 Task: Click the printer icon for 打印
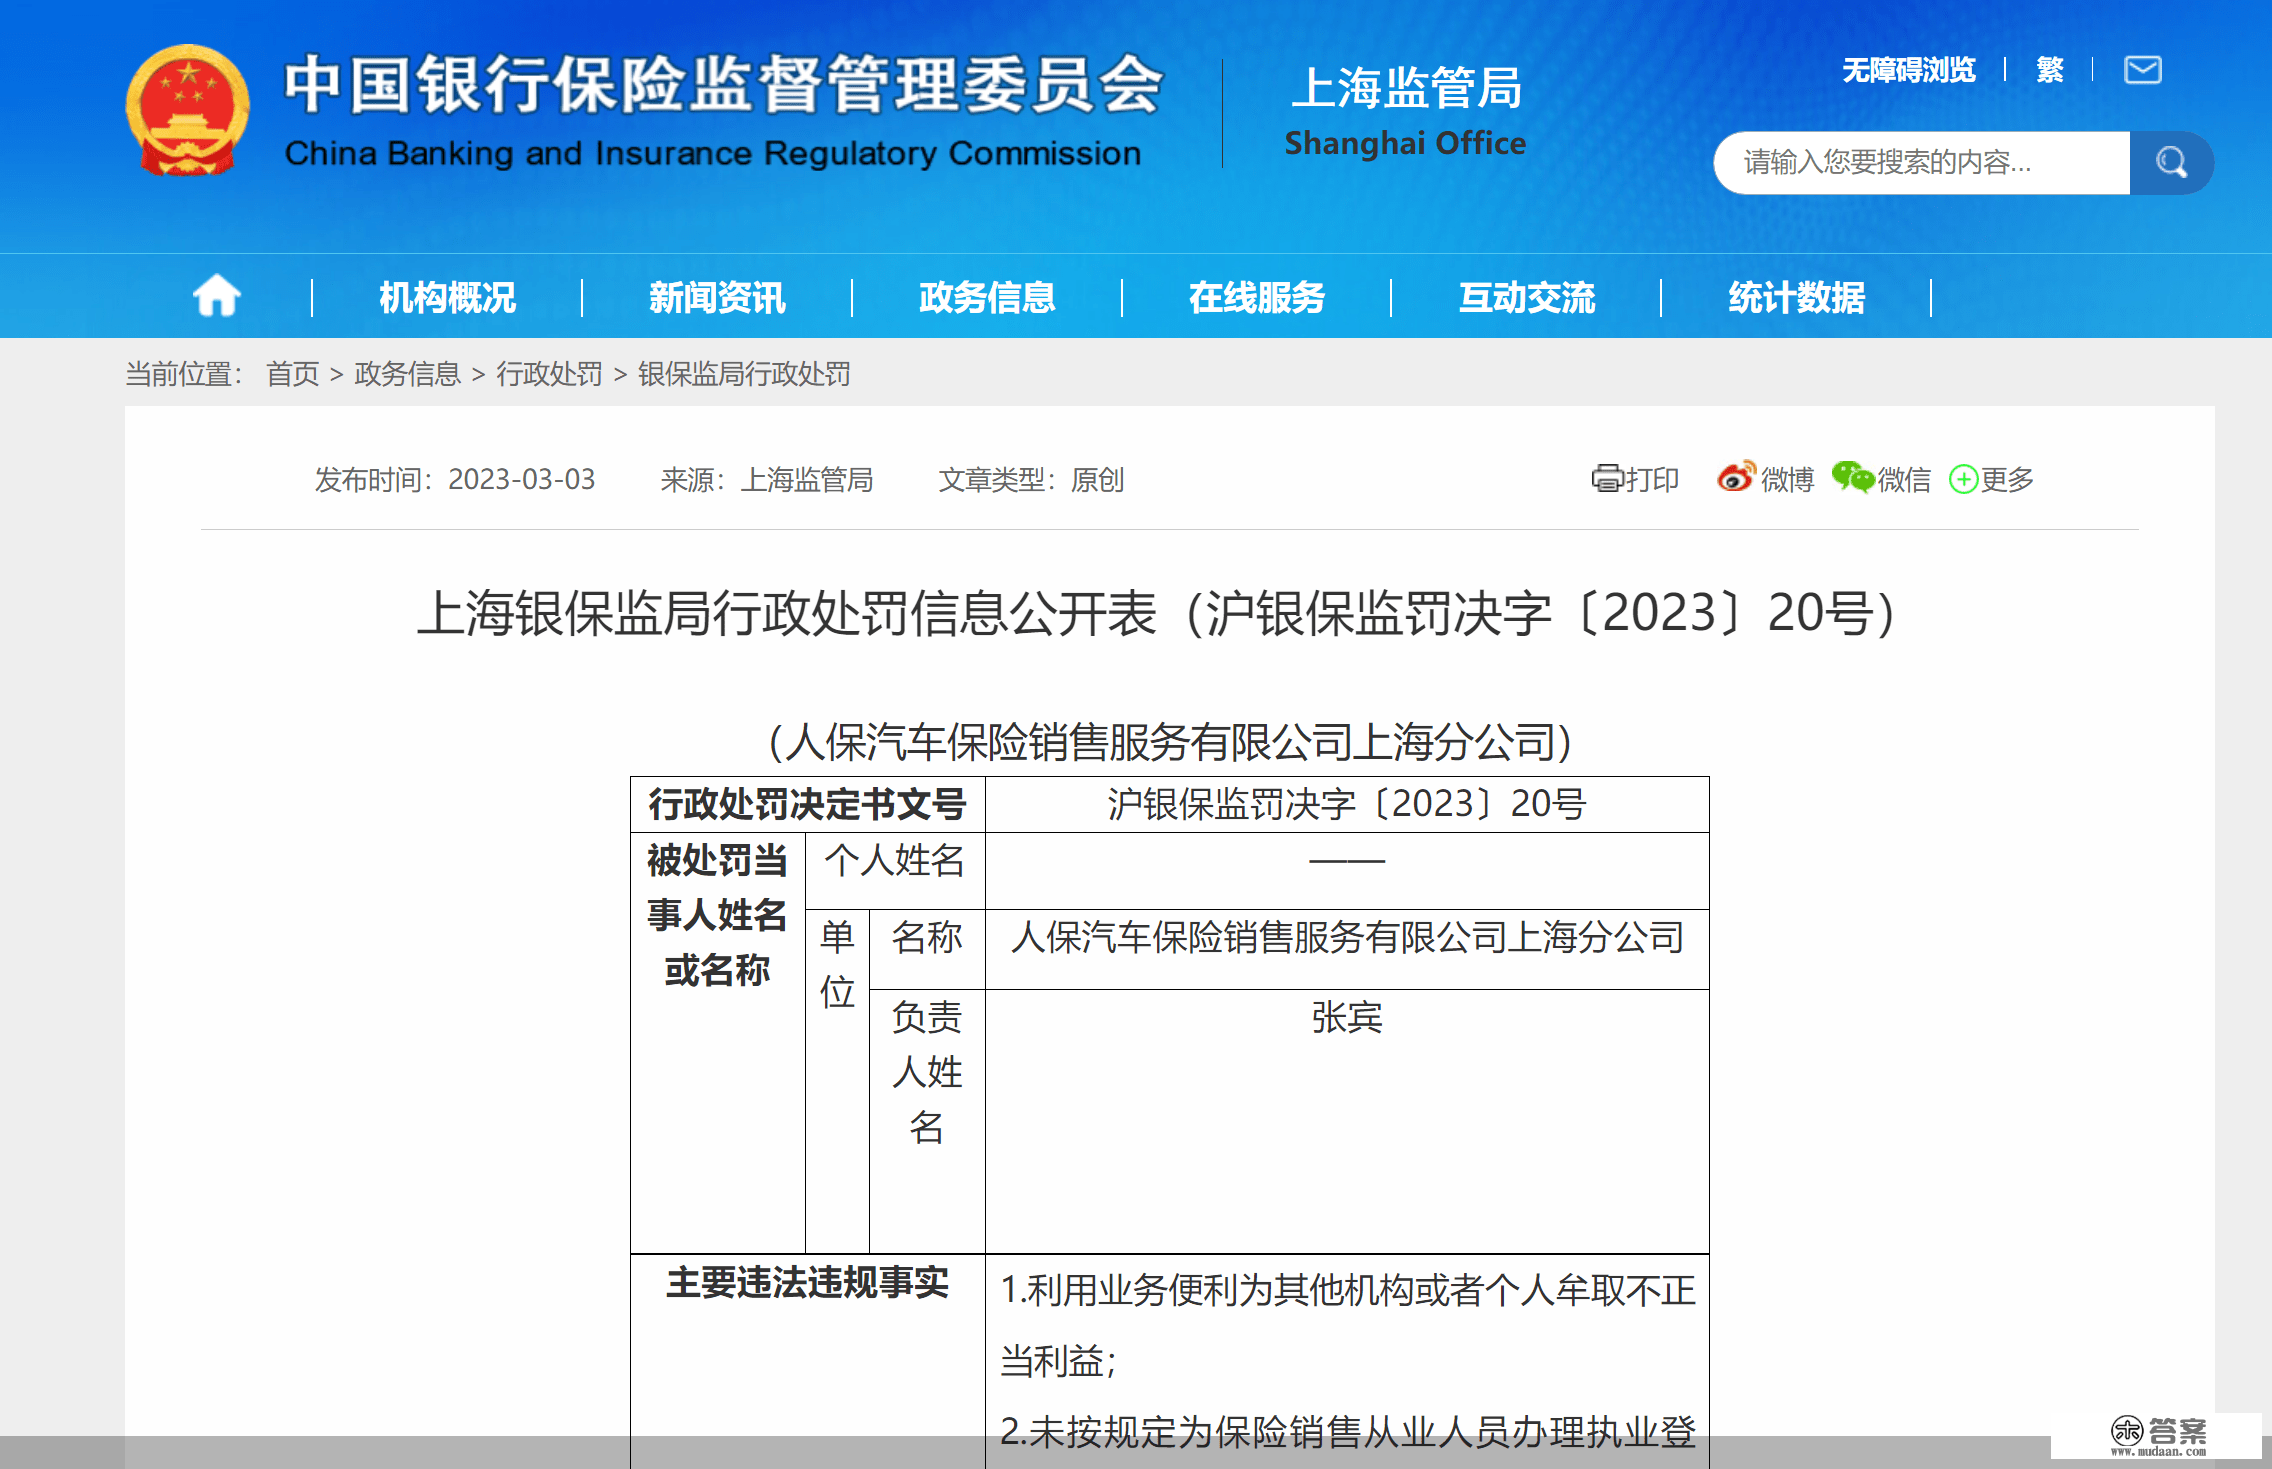(x=1607, y=479)
